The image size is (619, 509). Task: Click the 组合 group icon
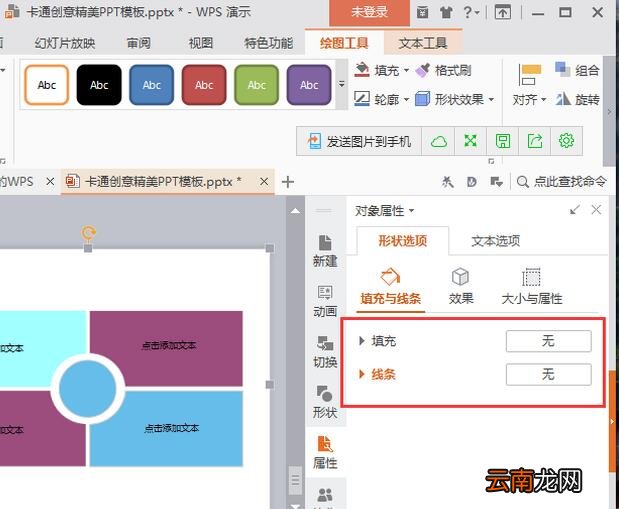point(563,70)
